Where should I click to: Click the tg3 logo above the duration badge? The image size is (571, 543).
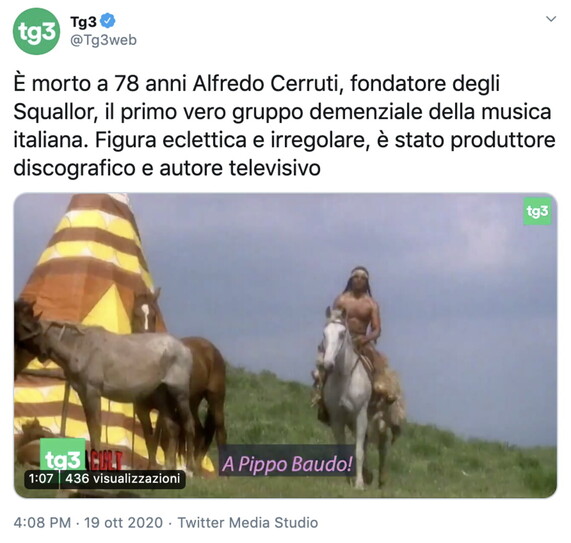[63, 455]
